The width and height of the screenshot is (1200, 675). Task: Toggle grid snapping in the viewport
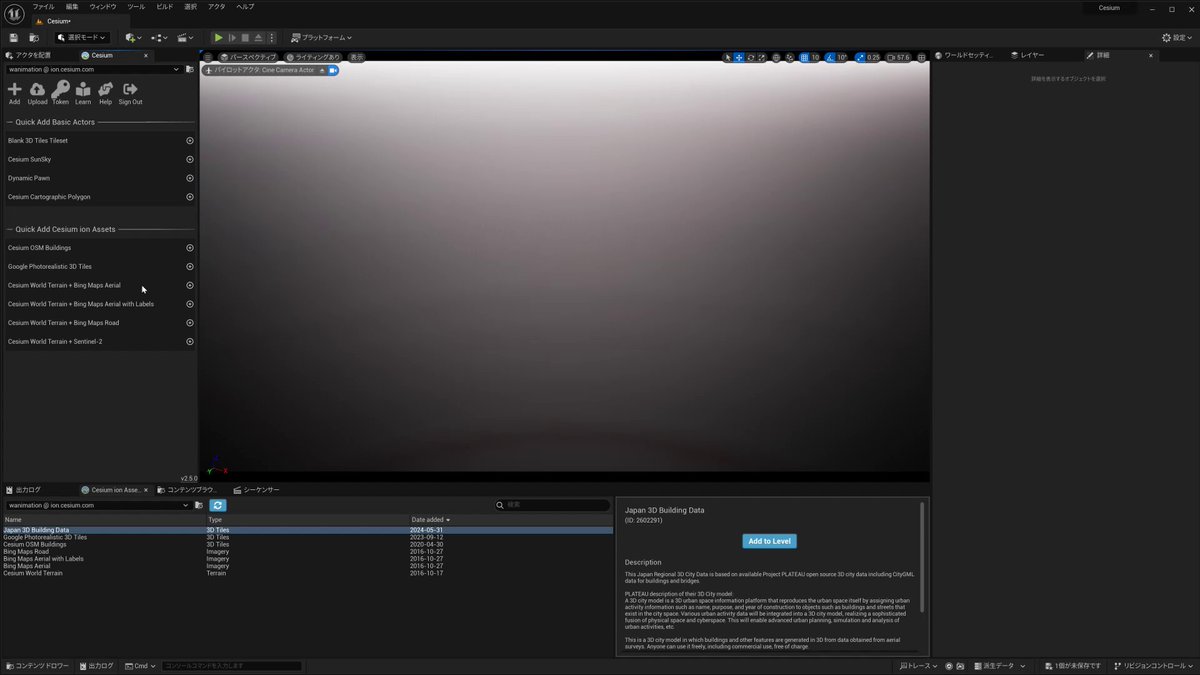tap(804, 57)
